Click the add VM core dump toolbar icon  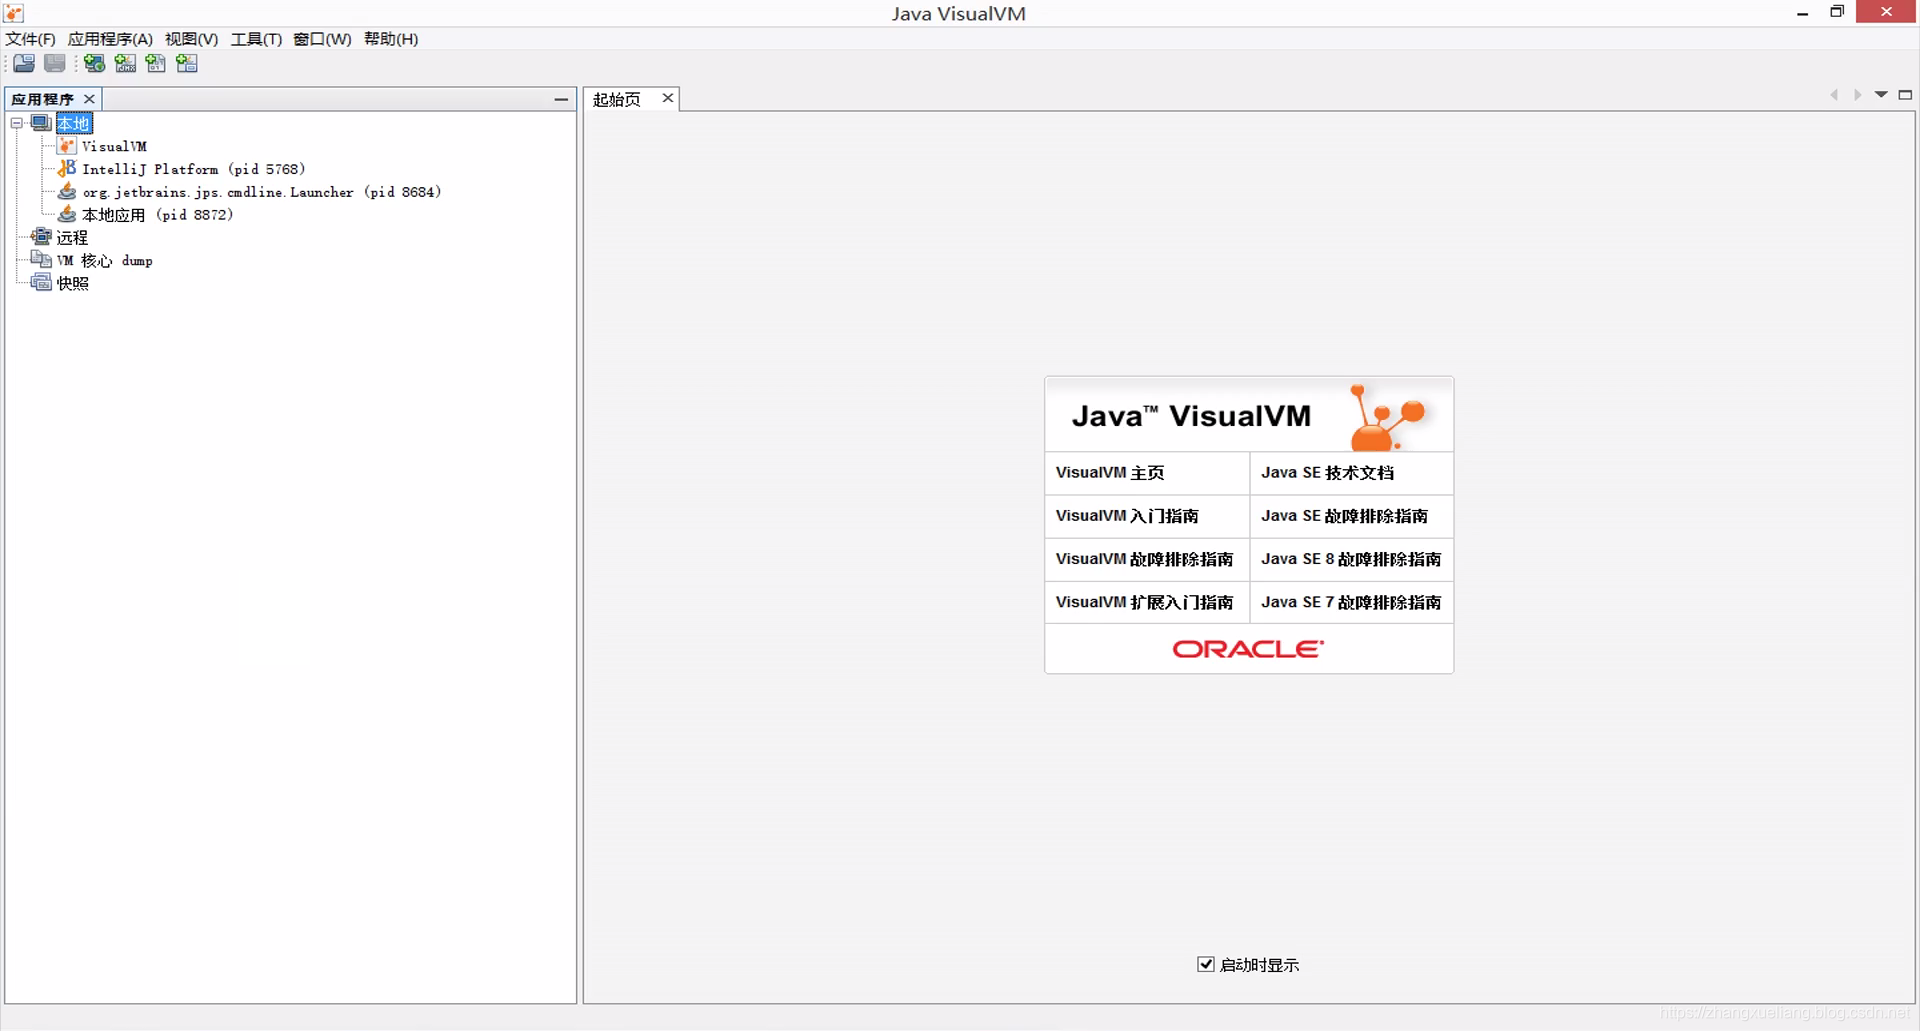[156, 63]
